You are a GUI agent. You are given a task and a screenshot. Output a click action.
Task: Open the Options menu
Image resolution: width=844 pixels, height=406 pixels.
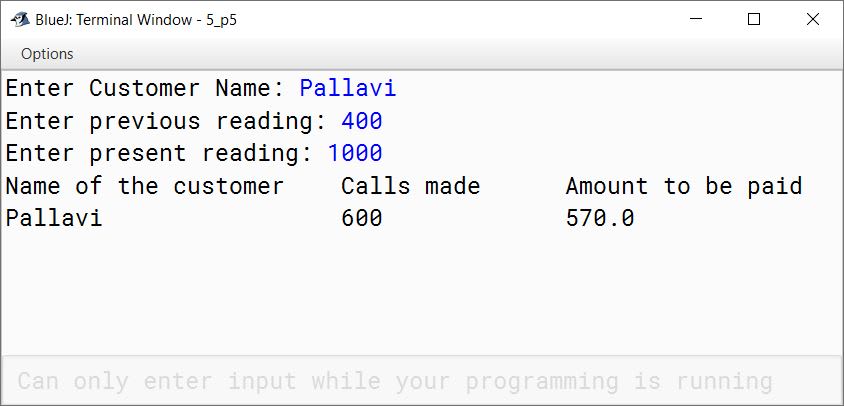coord(47,54)
